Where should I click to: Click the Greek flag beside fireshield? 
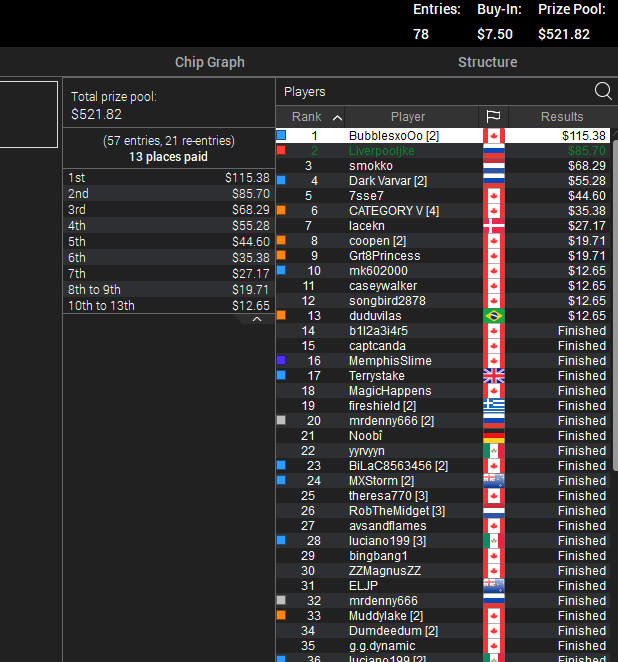pyautogui.click(x=493, y=406)
